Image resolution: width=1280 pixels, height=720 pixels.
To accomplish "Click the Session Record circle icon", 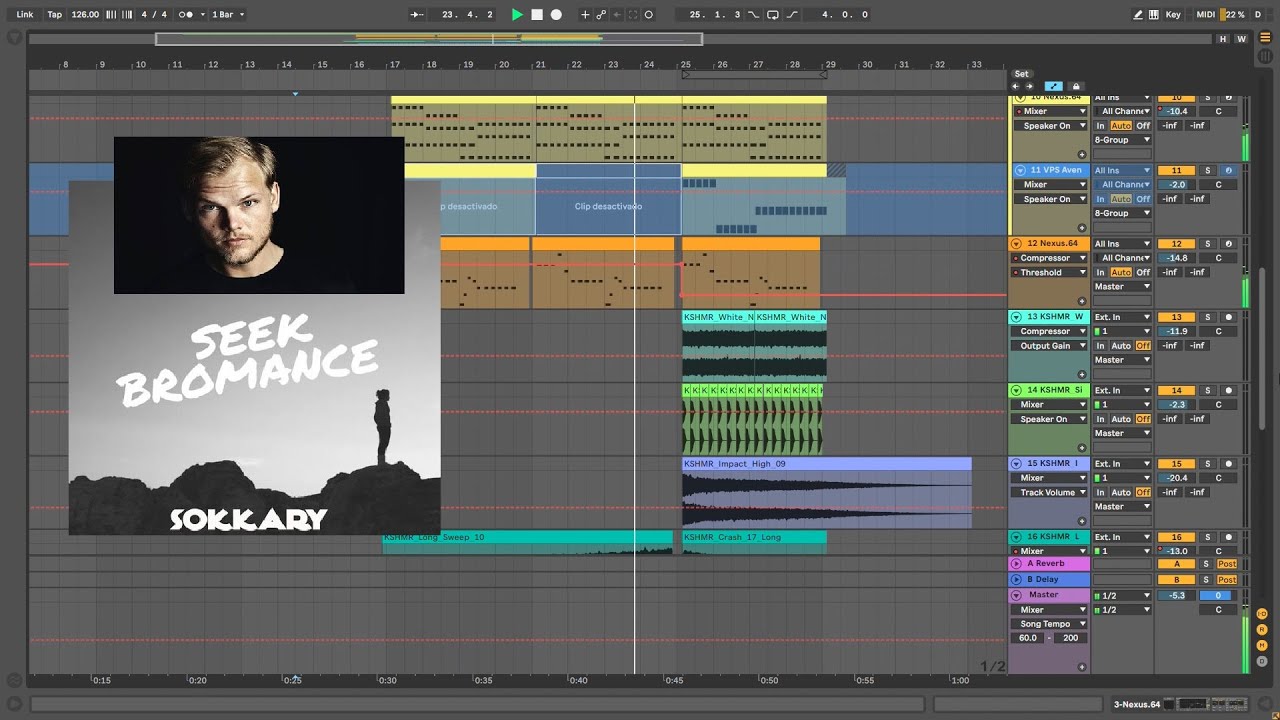I will pyautogui.click(x=649, y=15).
